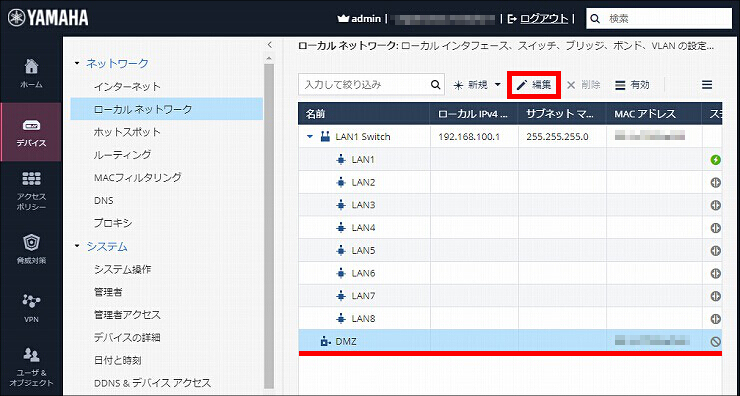Collapse the side navigation panel chevron

pos(269,45)
